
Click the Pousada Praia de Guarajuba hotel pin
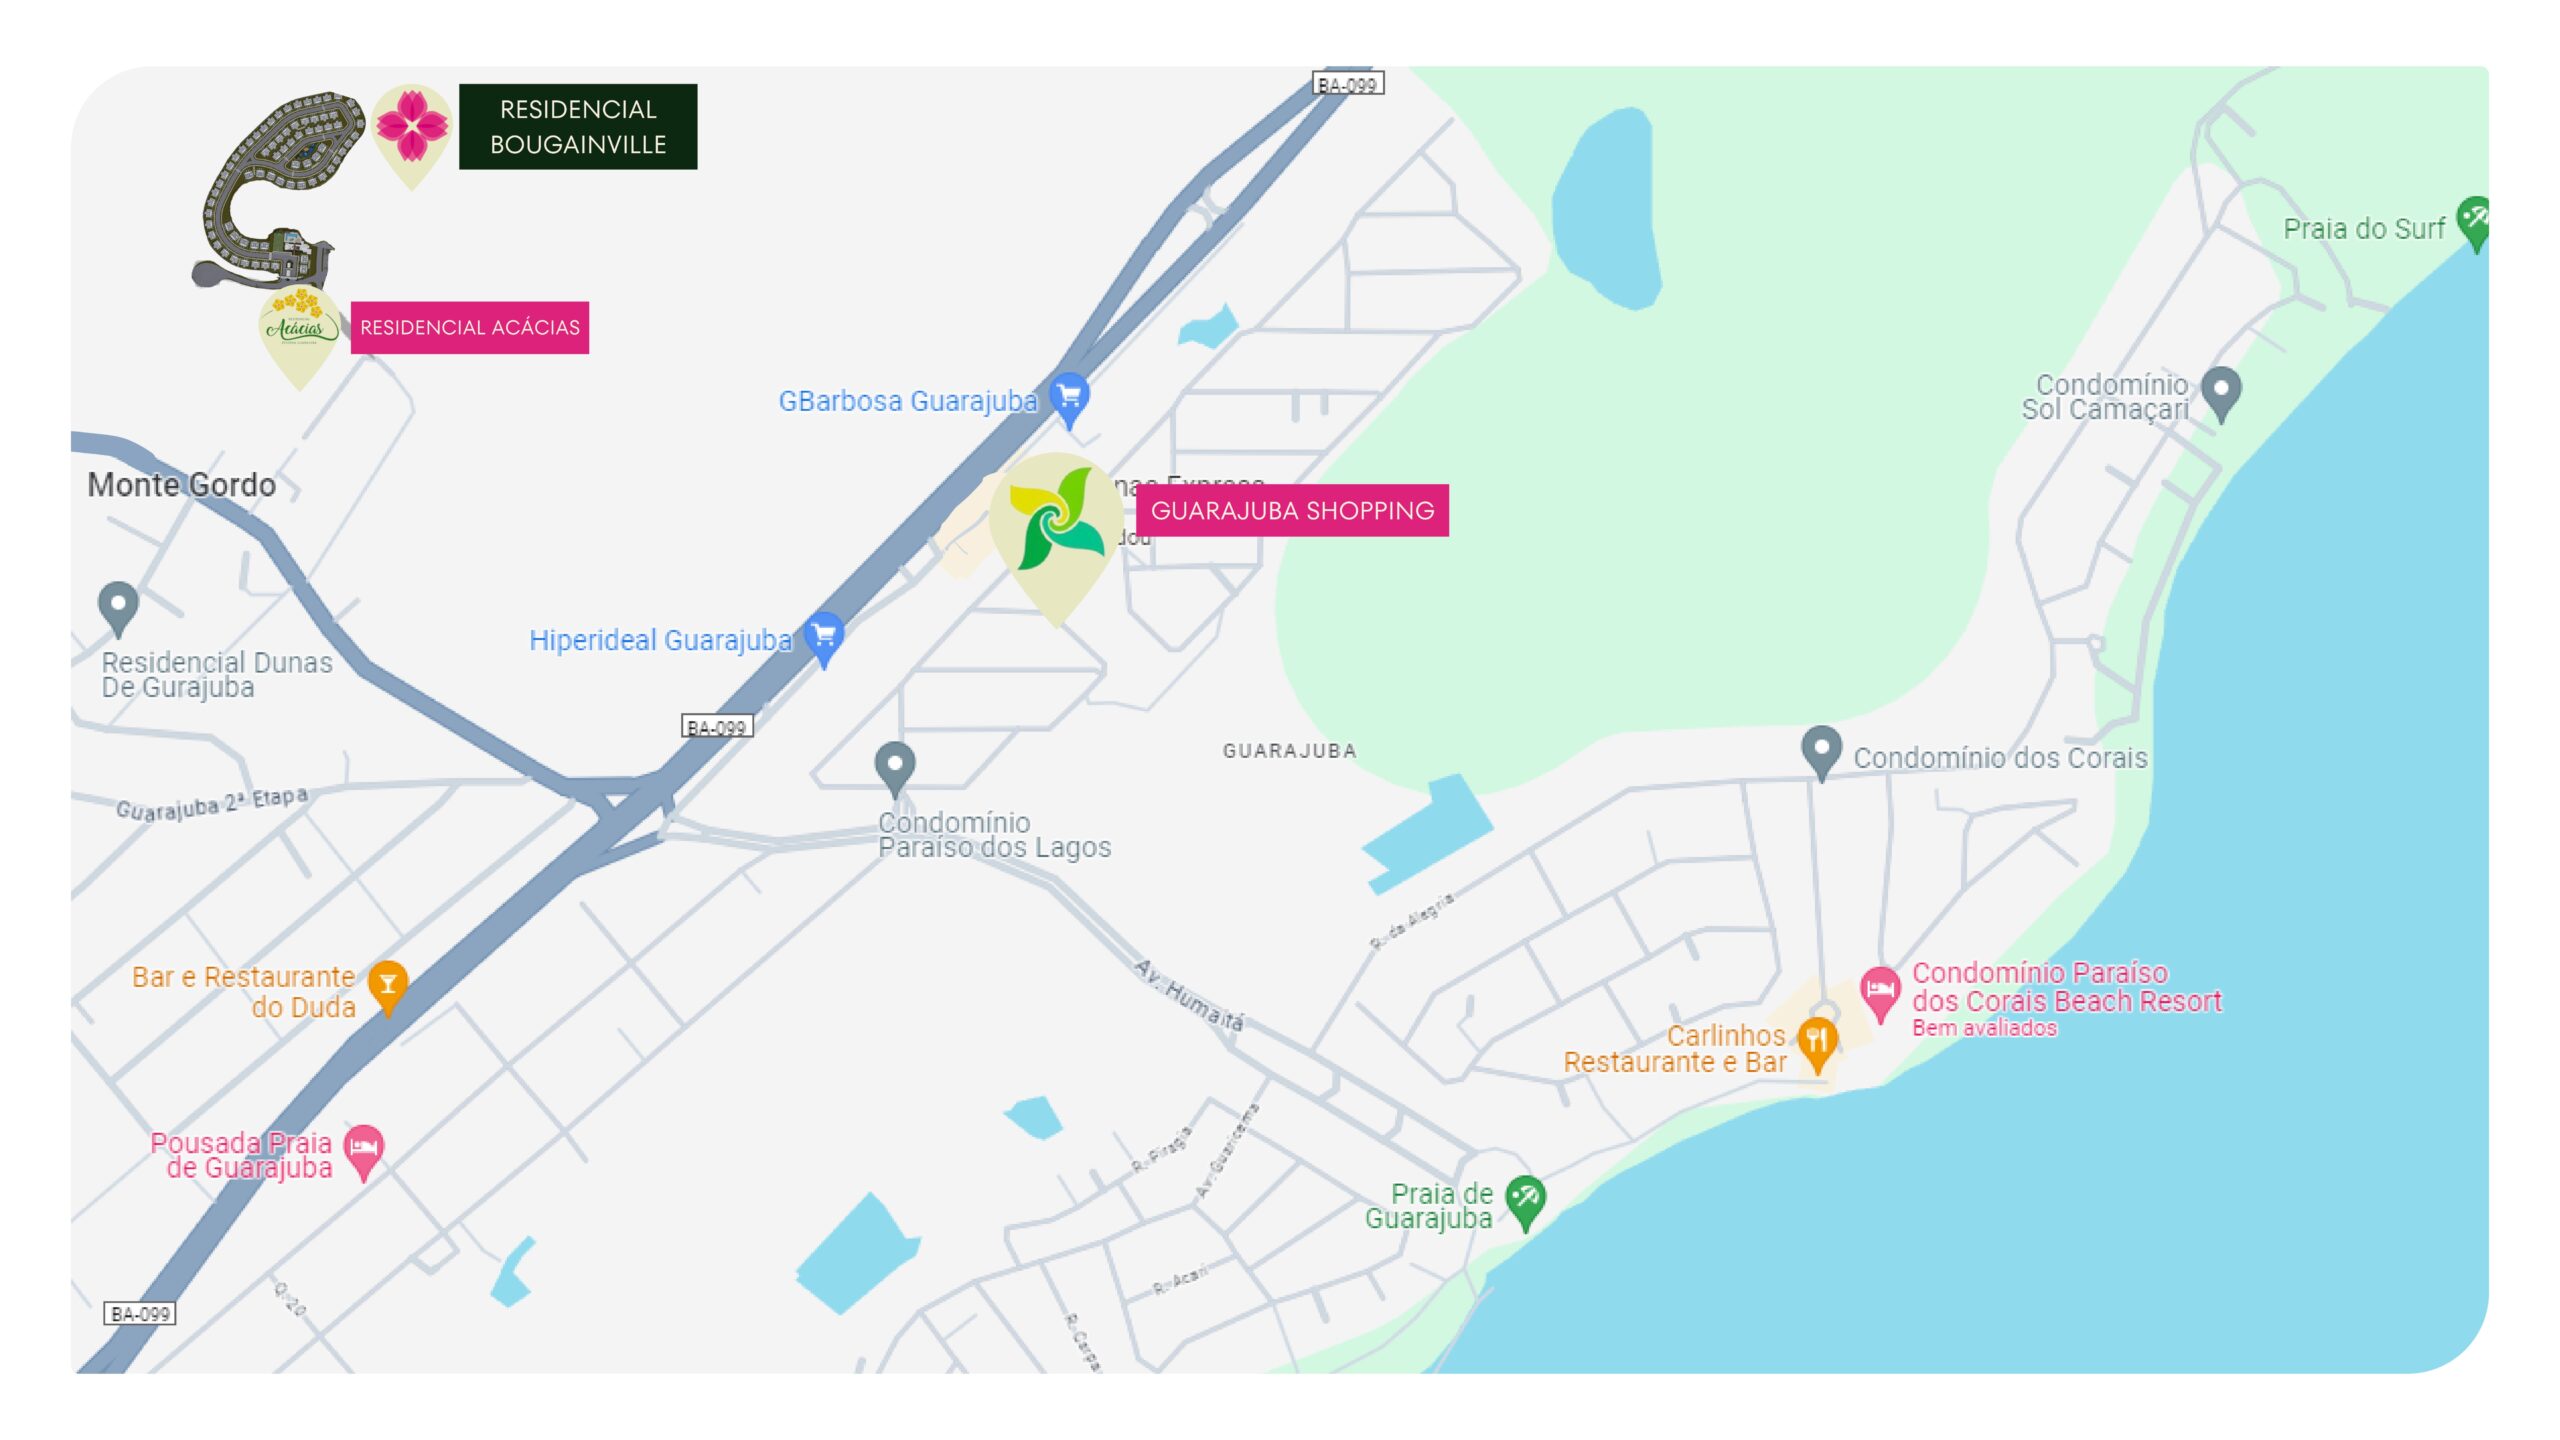tap(363, 1152)
